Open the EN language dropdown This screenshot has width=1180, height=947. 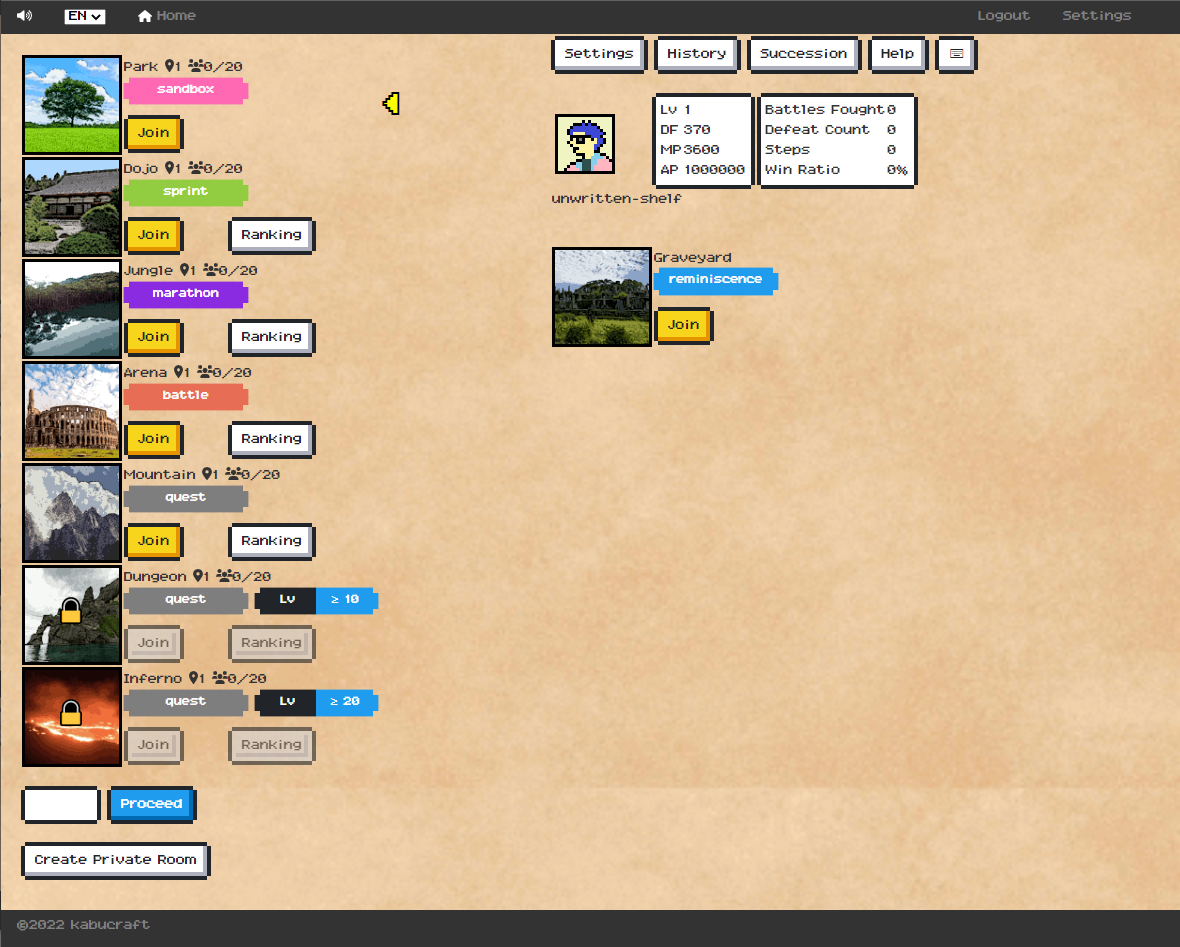click(85, 16)
